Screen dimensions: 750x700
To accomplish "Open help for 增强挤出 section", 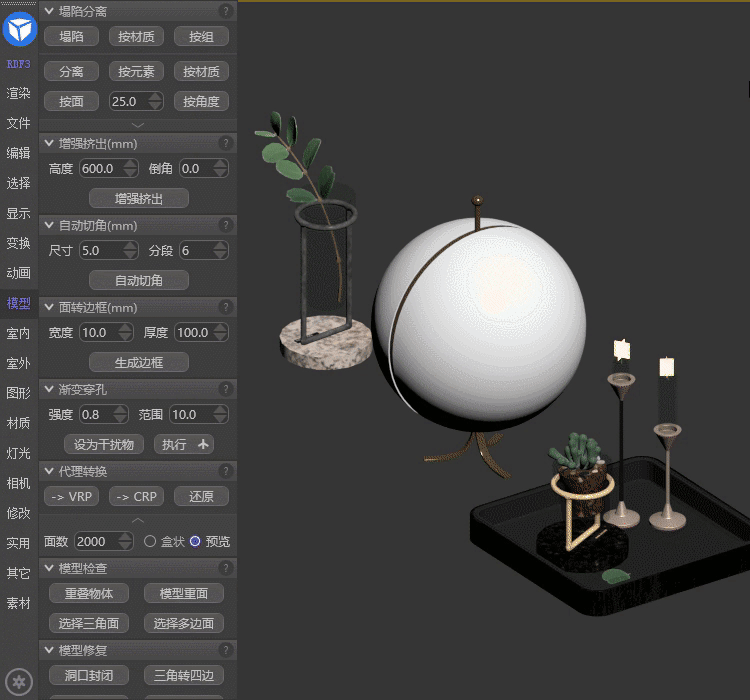I will [x=225, y=143].
